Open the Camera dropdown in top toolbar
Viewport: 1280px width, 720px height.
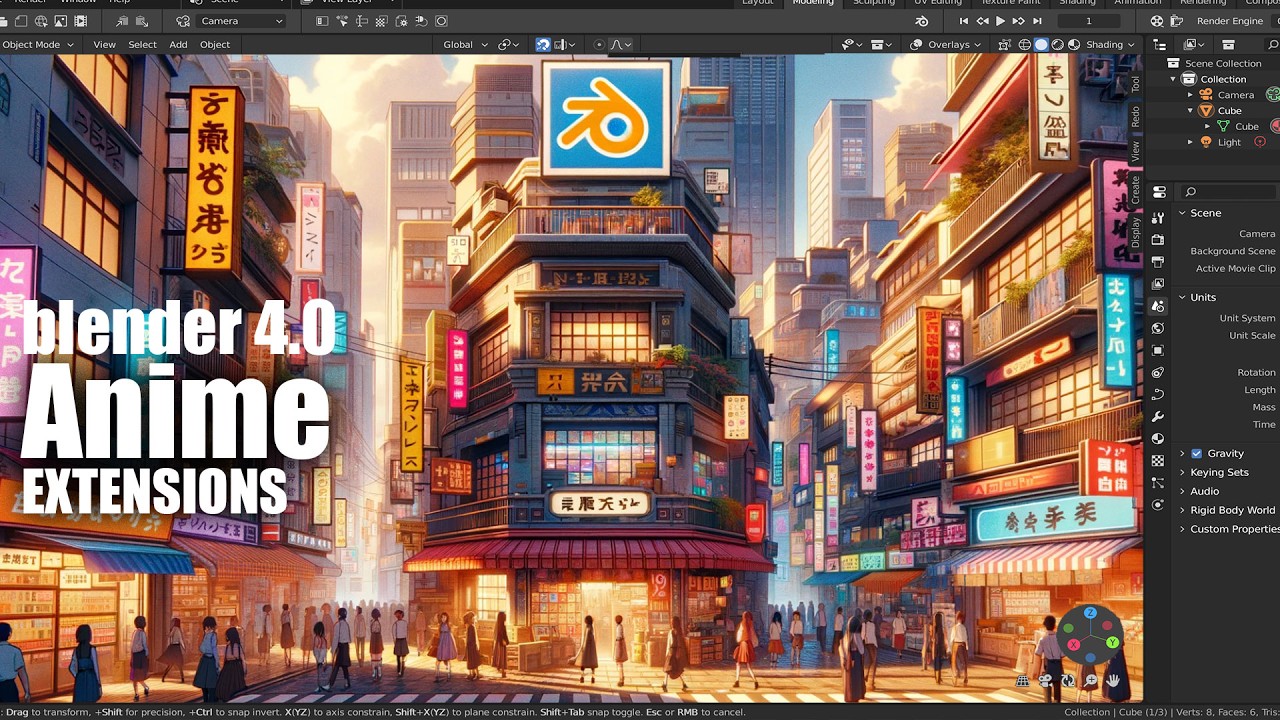pos(242,21)
